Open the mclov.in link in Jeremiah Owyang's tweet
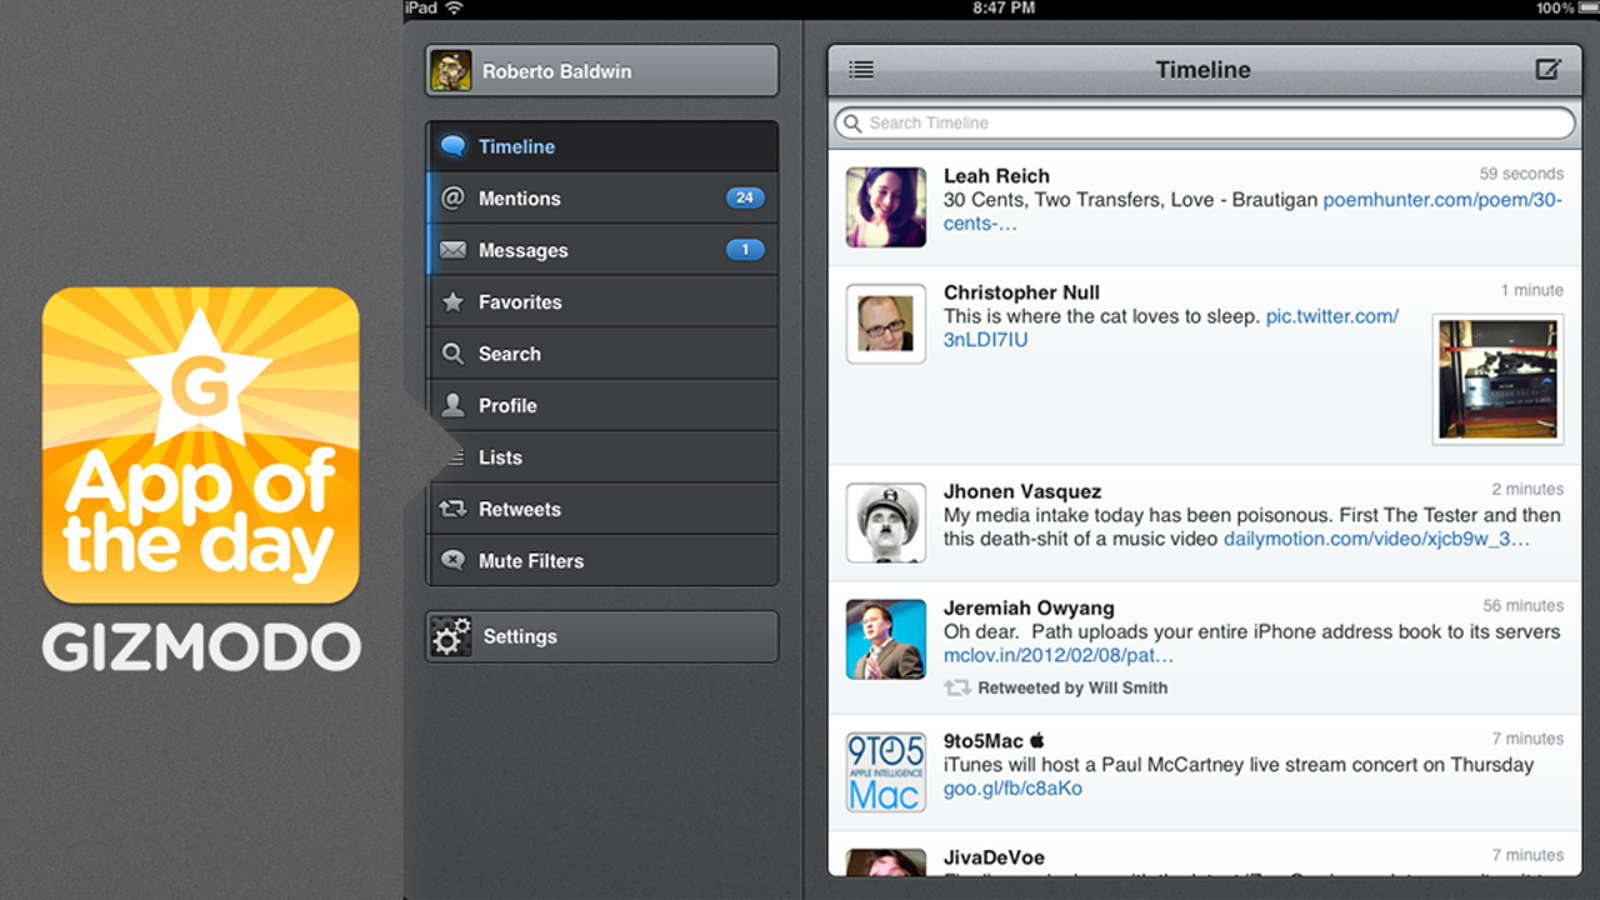The height and width of the screenshot is (900, 1600). click(x=1058, y=656)
